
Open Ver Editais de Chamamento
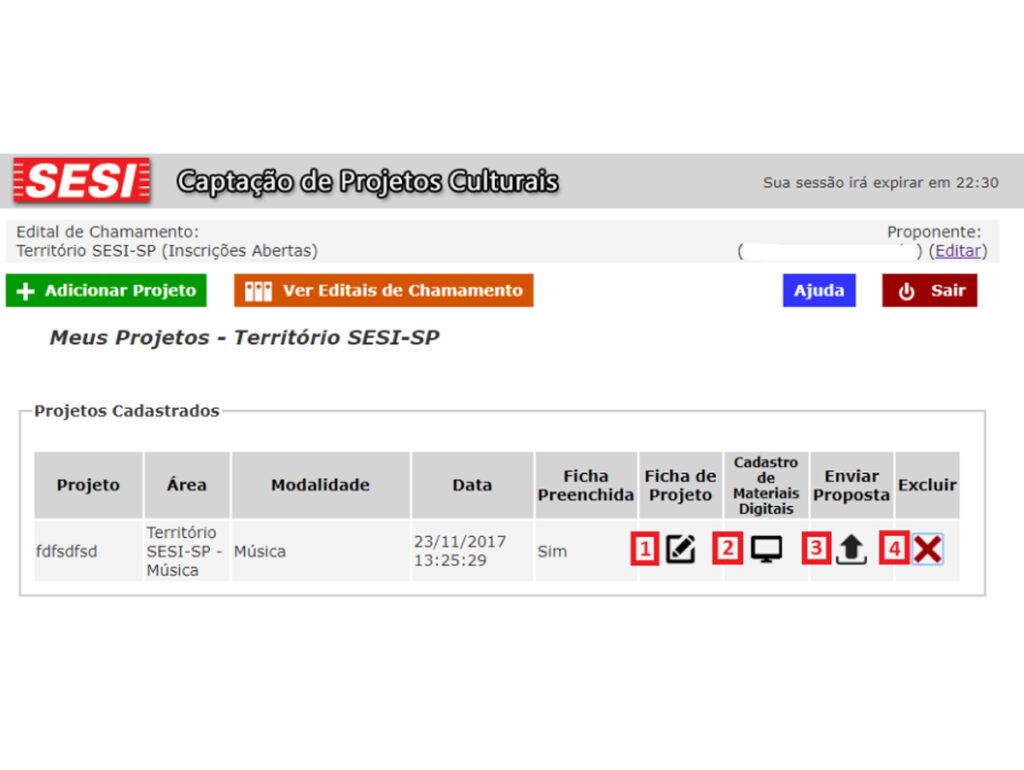383,290
